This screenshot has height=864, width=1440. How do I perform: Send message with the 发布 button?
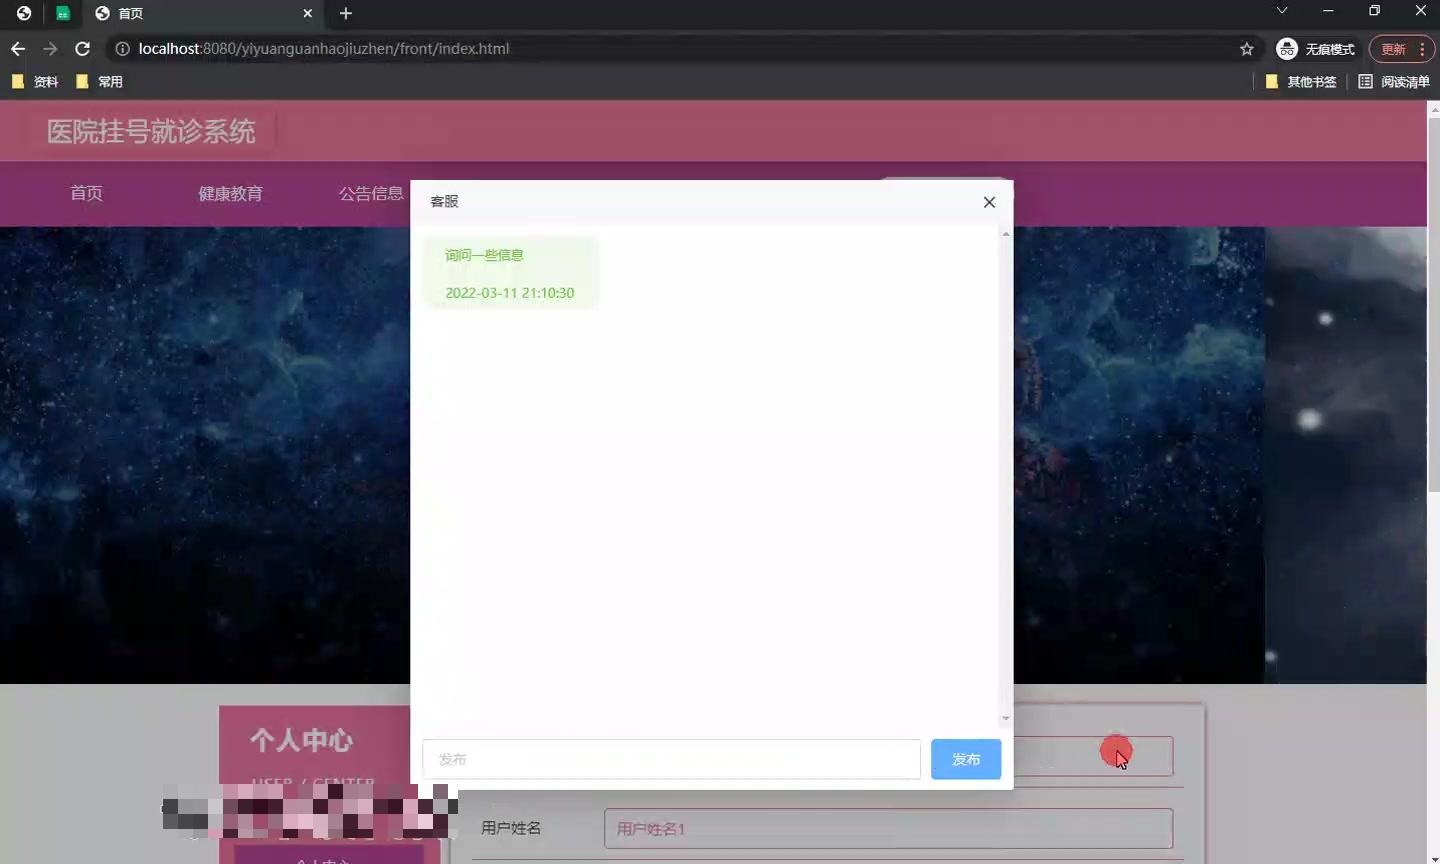[x=965, y=759]
